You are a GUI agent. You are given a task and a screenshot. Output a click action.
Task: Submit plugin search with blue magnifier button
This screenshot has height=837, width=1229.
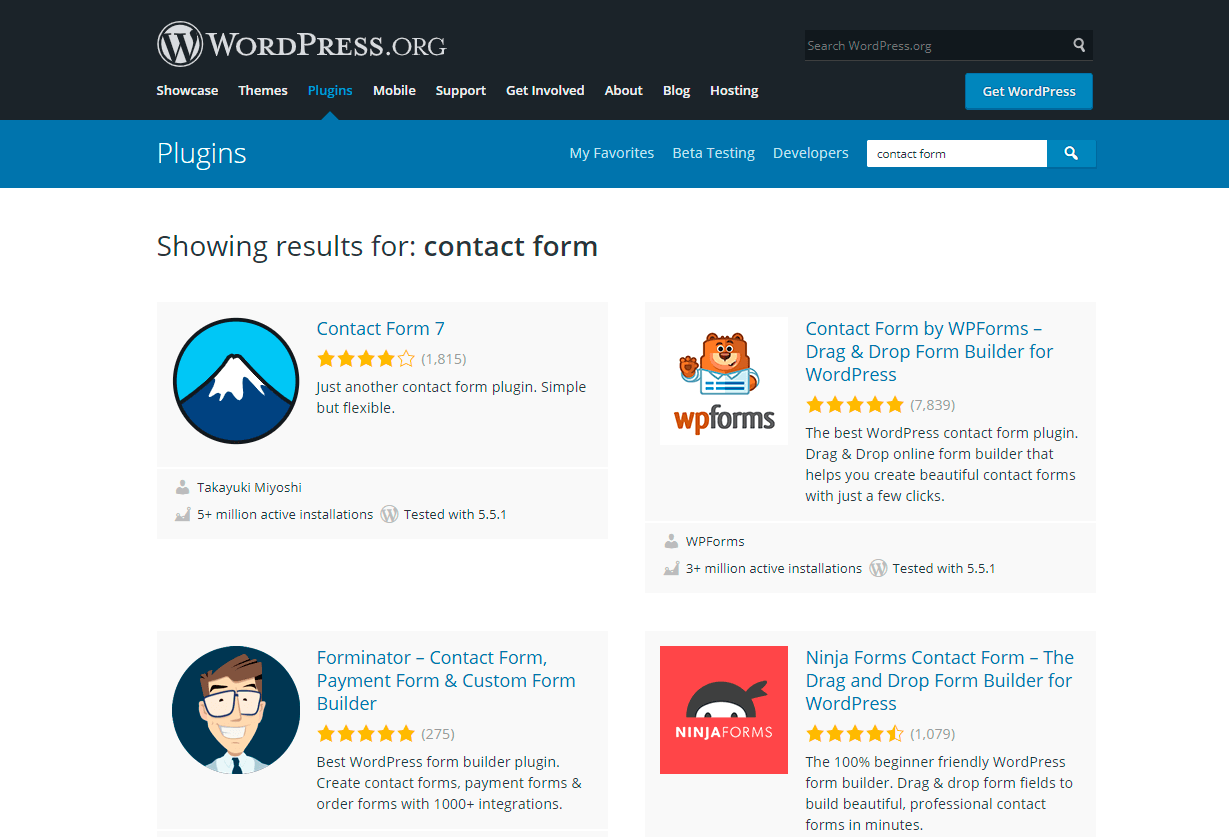pyautogui.click(x=1071, y=153)
